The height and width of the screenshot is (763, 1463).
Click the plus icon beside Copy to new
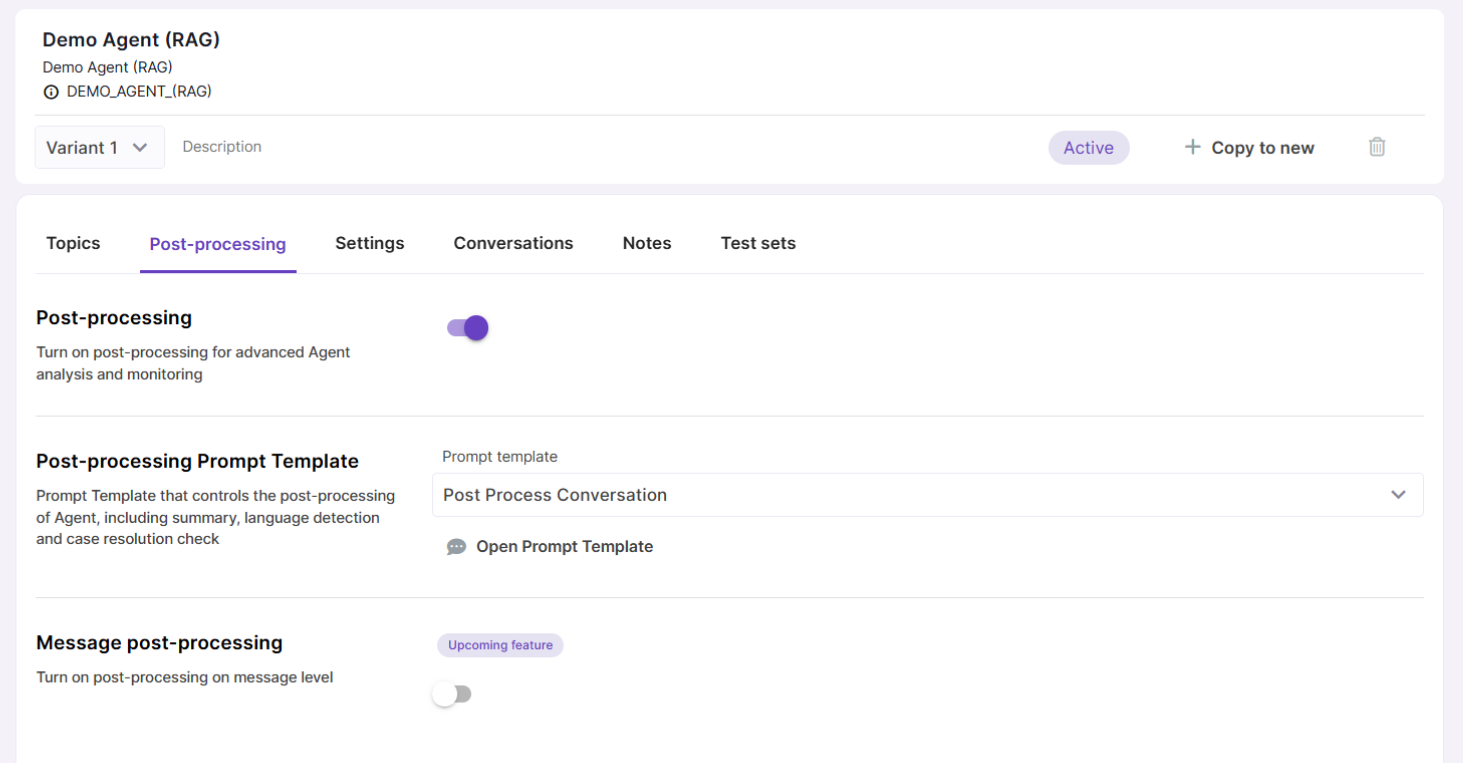(1192, 147)
